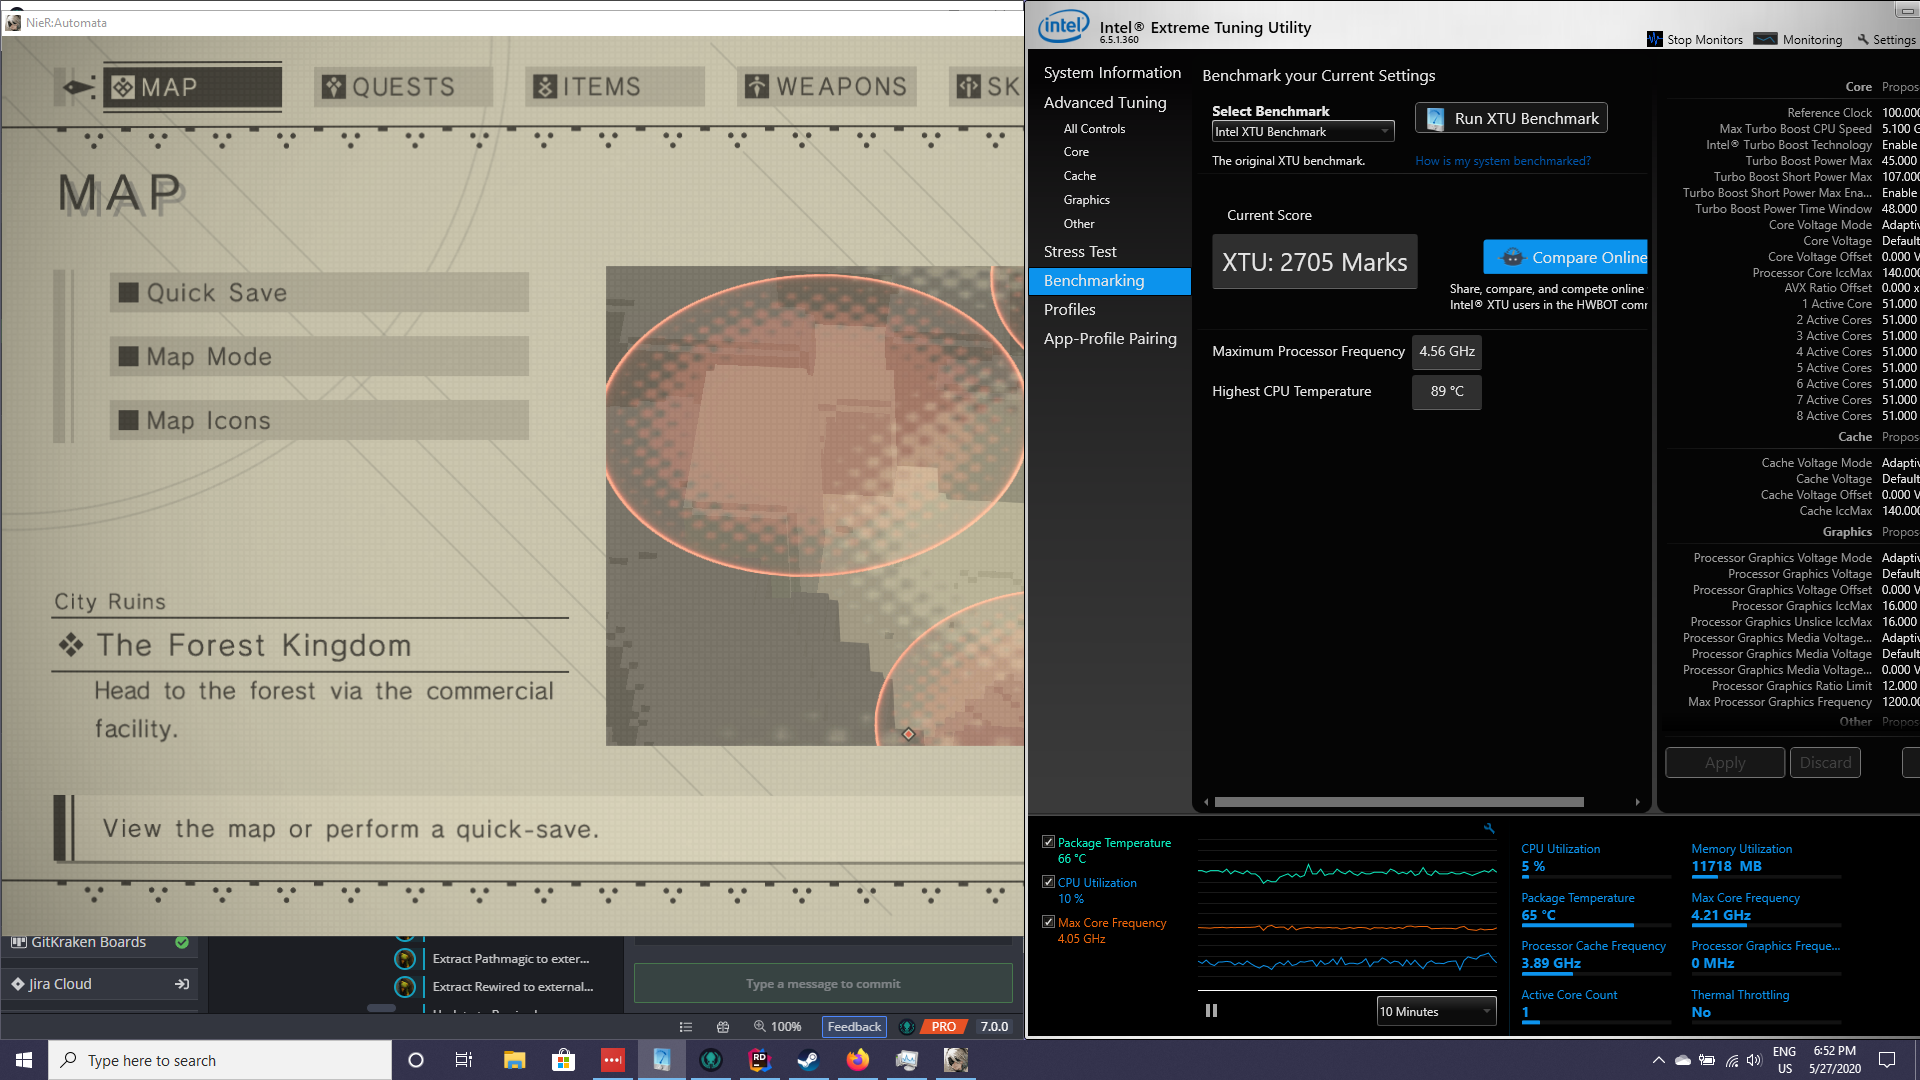The image size is (1920, 1080).
Task: Switch to Intel XTU taskbar icon
Action: [x=662, y=1060]
